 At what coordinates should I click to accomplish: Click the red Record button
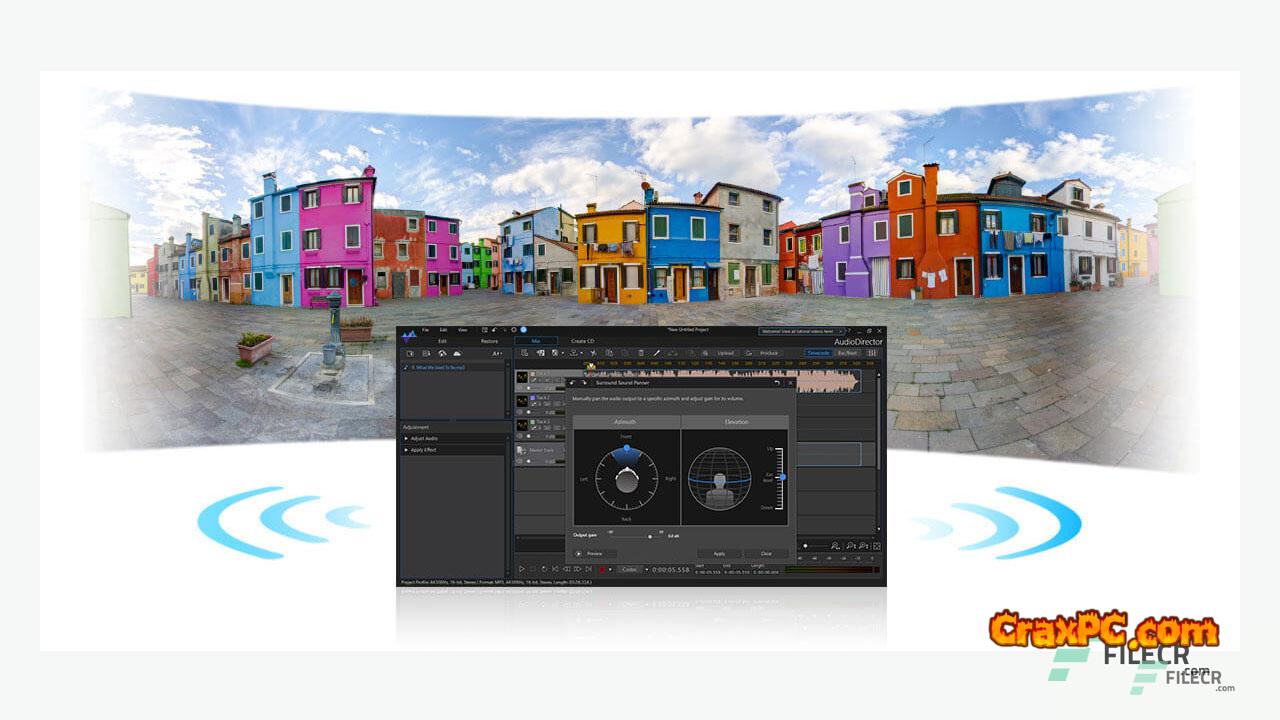click(602, 569)
